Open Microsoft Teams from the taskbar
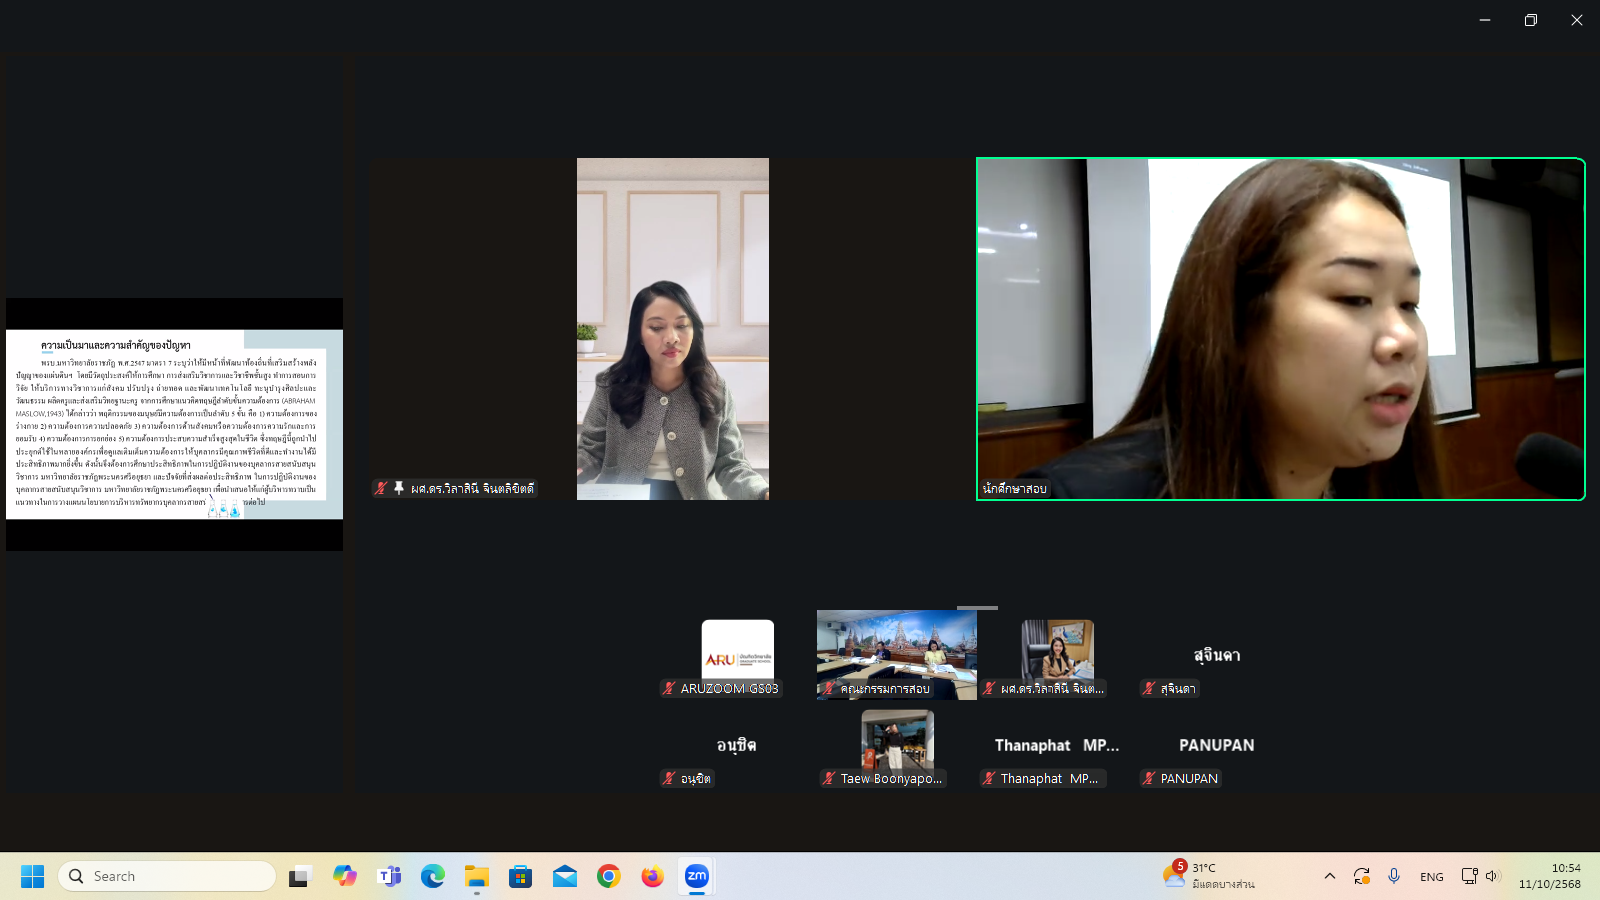The image size is (1600, 900). pos(389,876)
